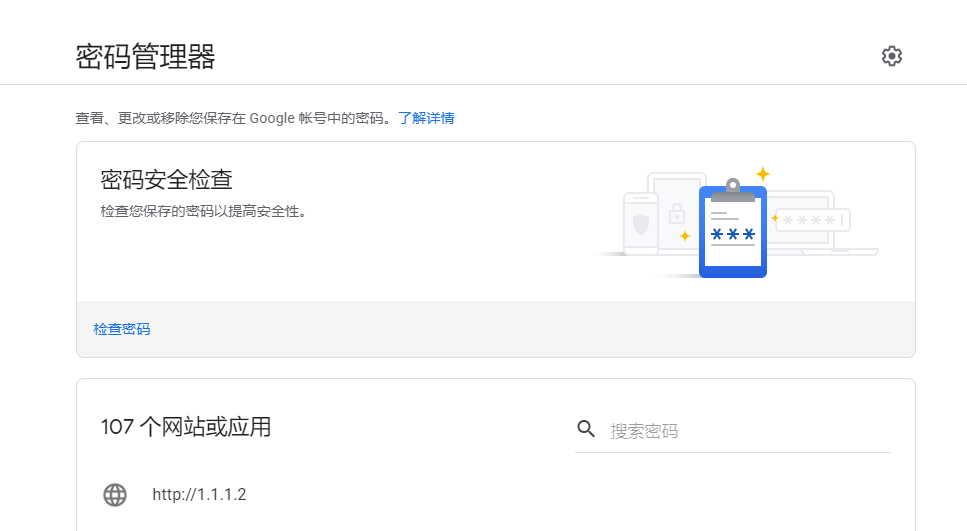Click the globe icon beside http://1.1.1.2

[x=115, y=495]
